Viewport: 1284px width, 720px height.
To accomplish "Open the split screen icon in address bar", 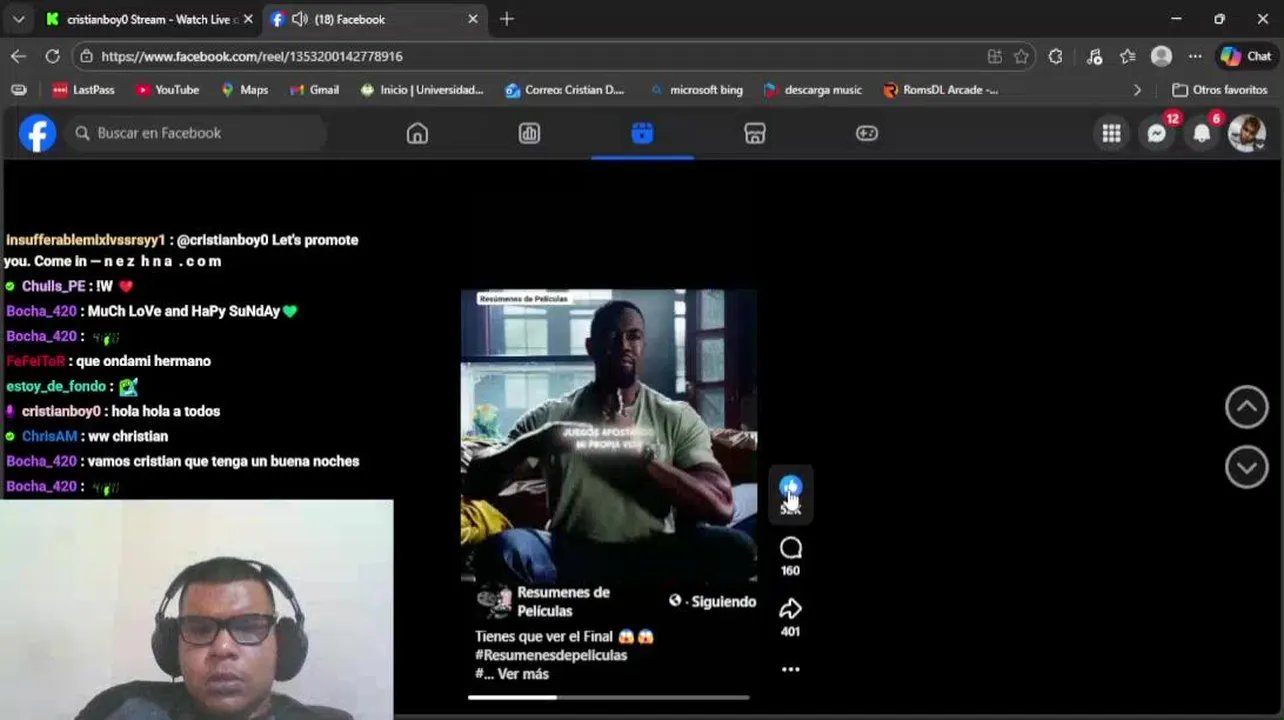I will pos(994,56).
